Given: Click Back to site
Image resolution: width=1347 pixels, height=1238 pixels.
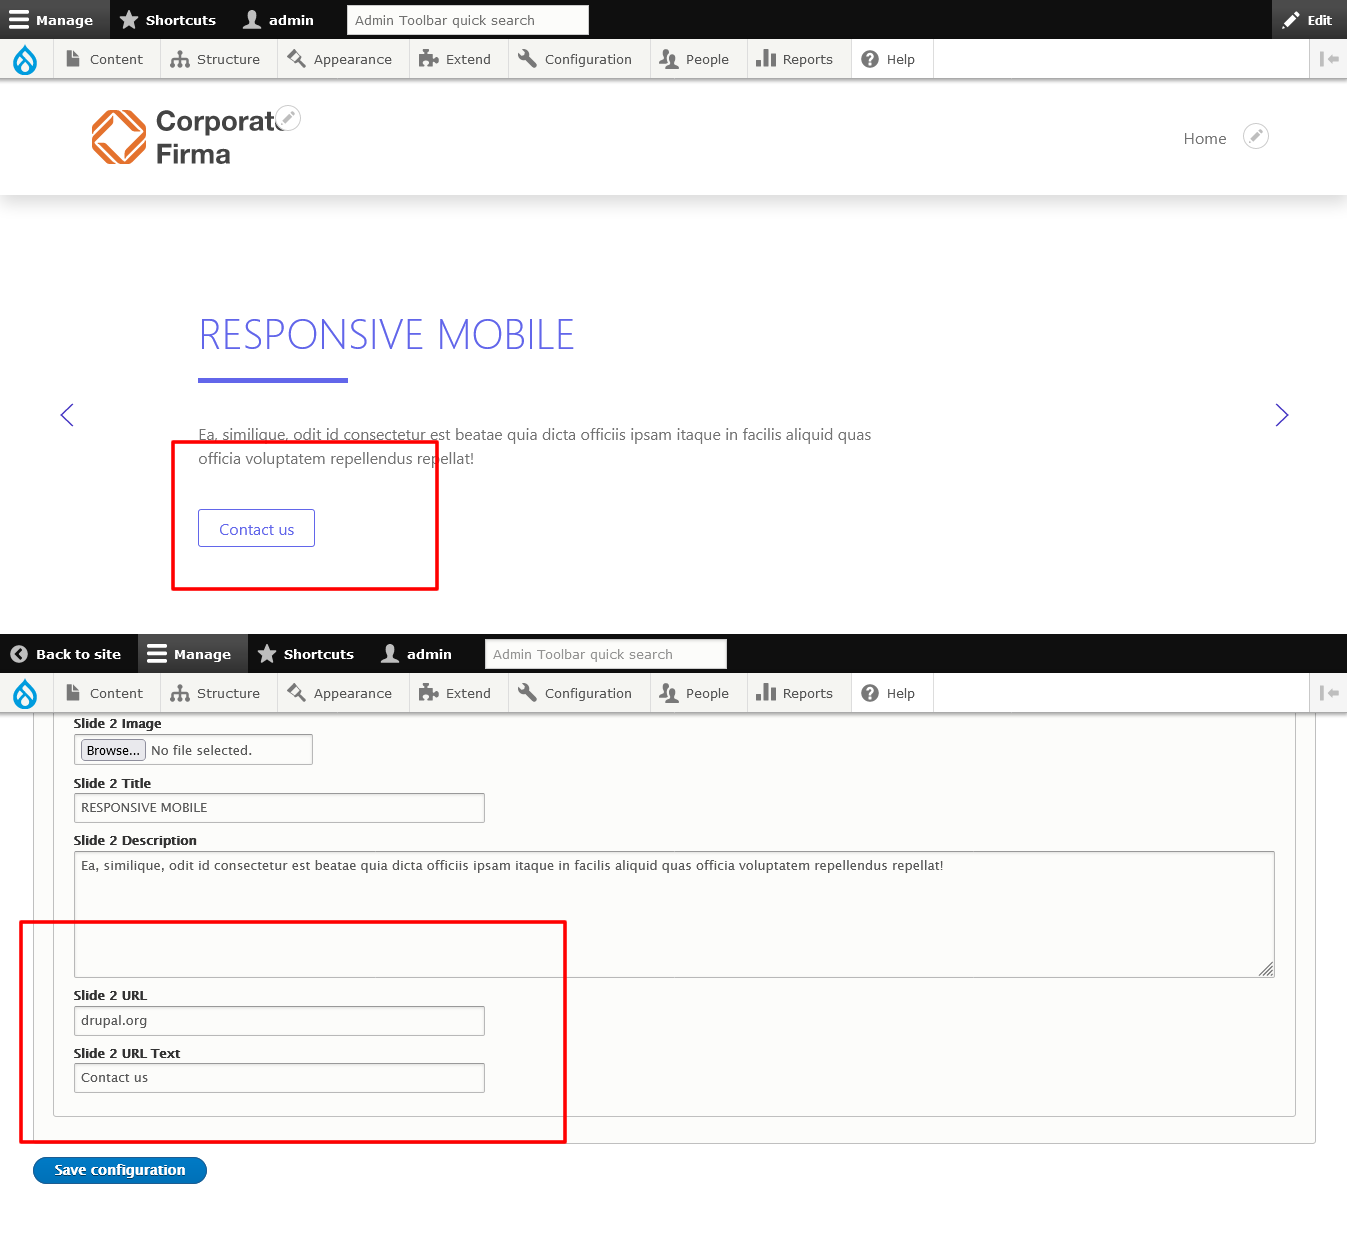Looking at the screenshot, I should tap(67, 653).
